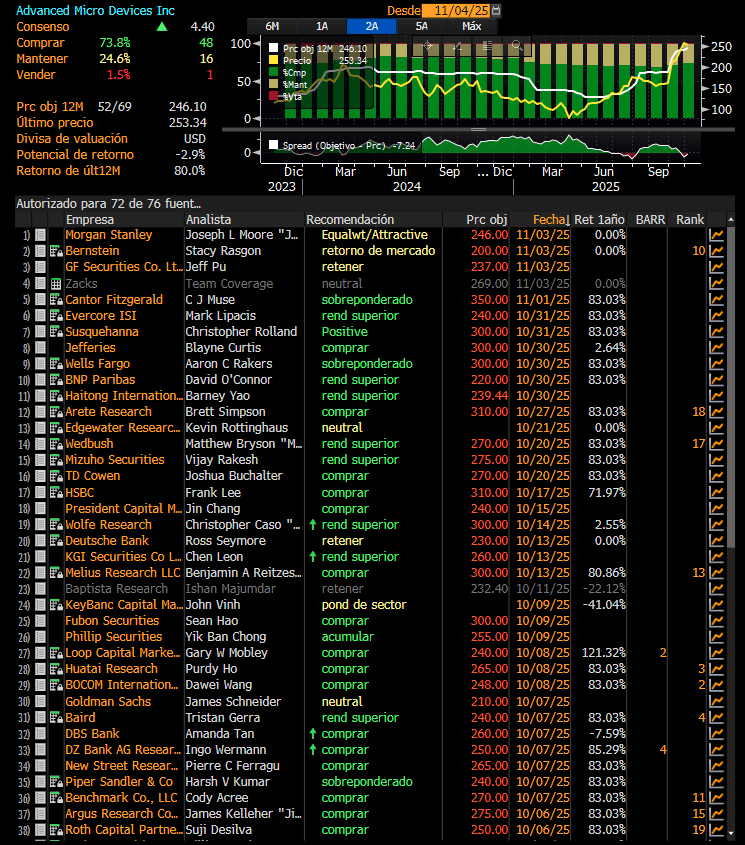Select analyst Stacy Rasgon

223,251
